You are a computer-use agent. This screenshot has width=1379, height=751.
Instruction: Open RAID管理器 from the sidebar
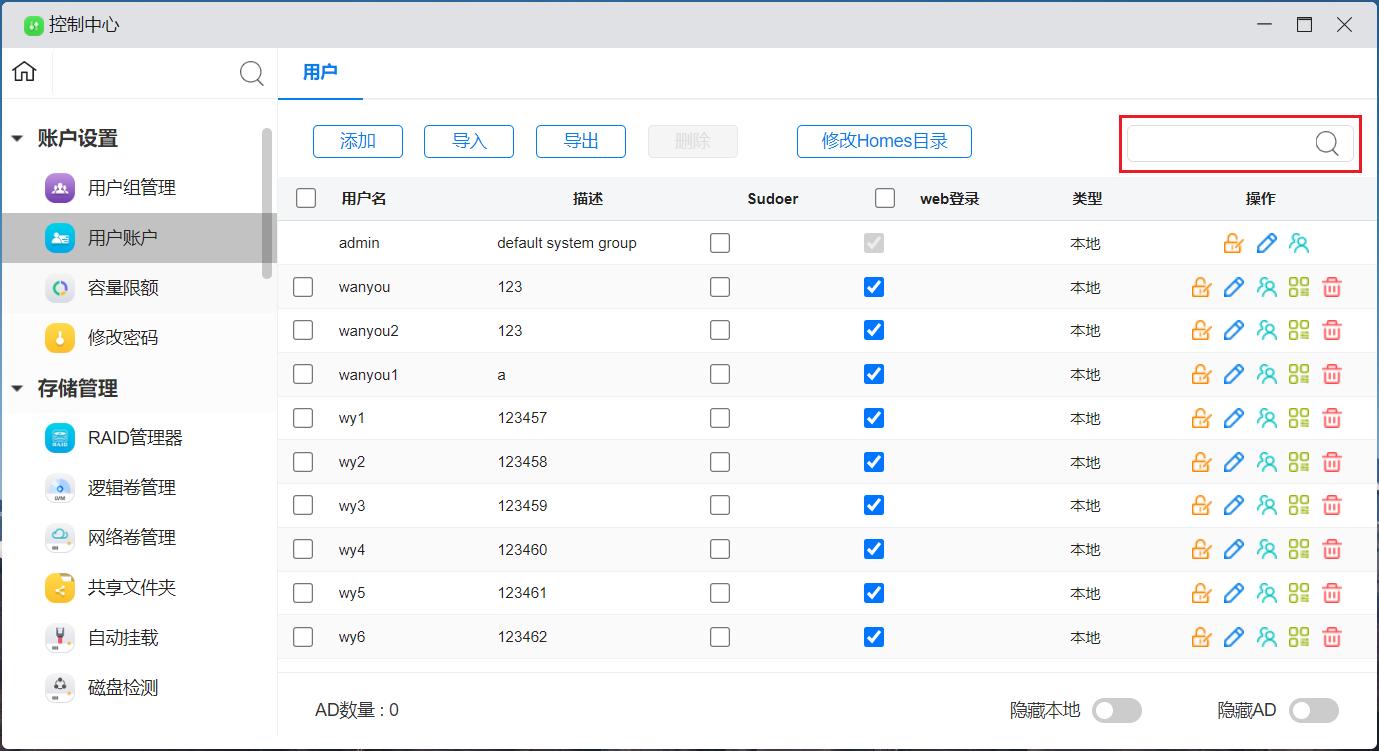(134, 438)
